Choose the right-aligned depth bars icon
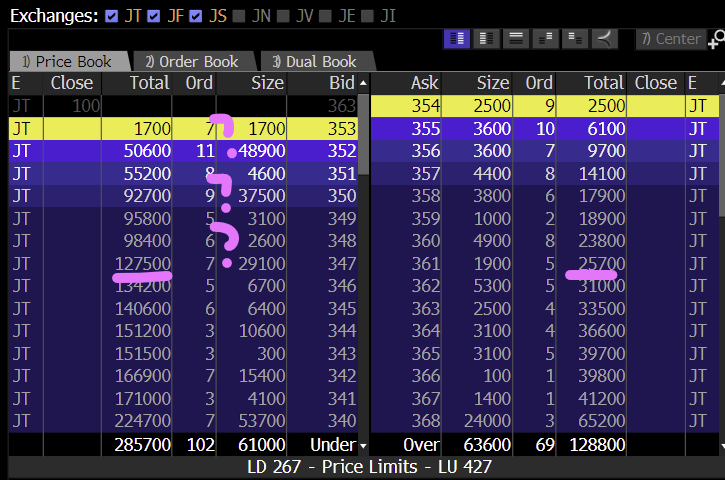The width and height of the screenshot is (725, 480). pos(574,39)
